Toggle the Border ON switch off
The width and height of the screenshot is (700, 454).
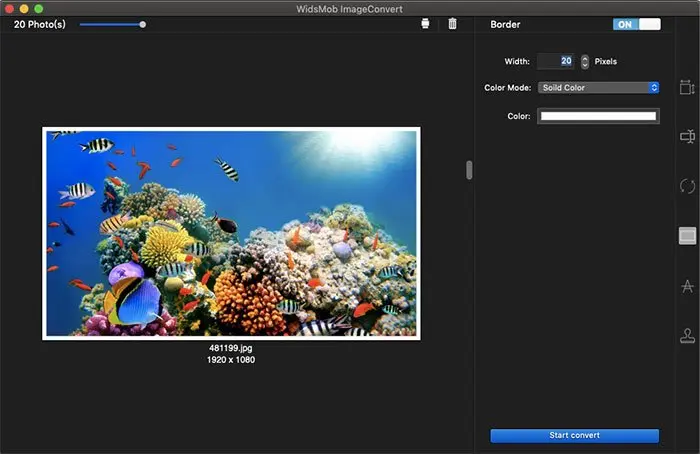[637, 25]
